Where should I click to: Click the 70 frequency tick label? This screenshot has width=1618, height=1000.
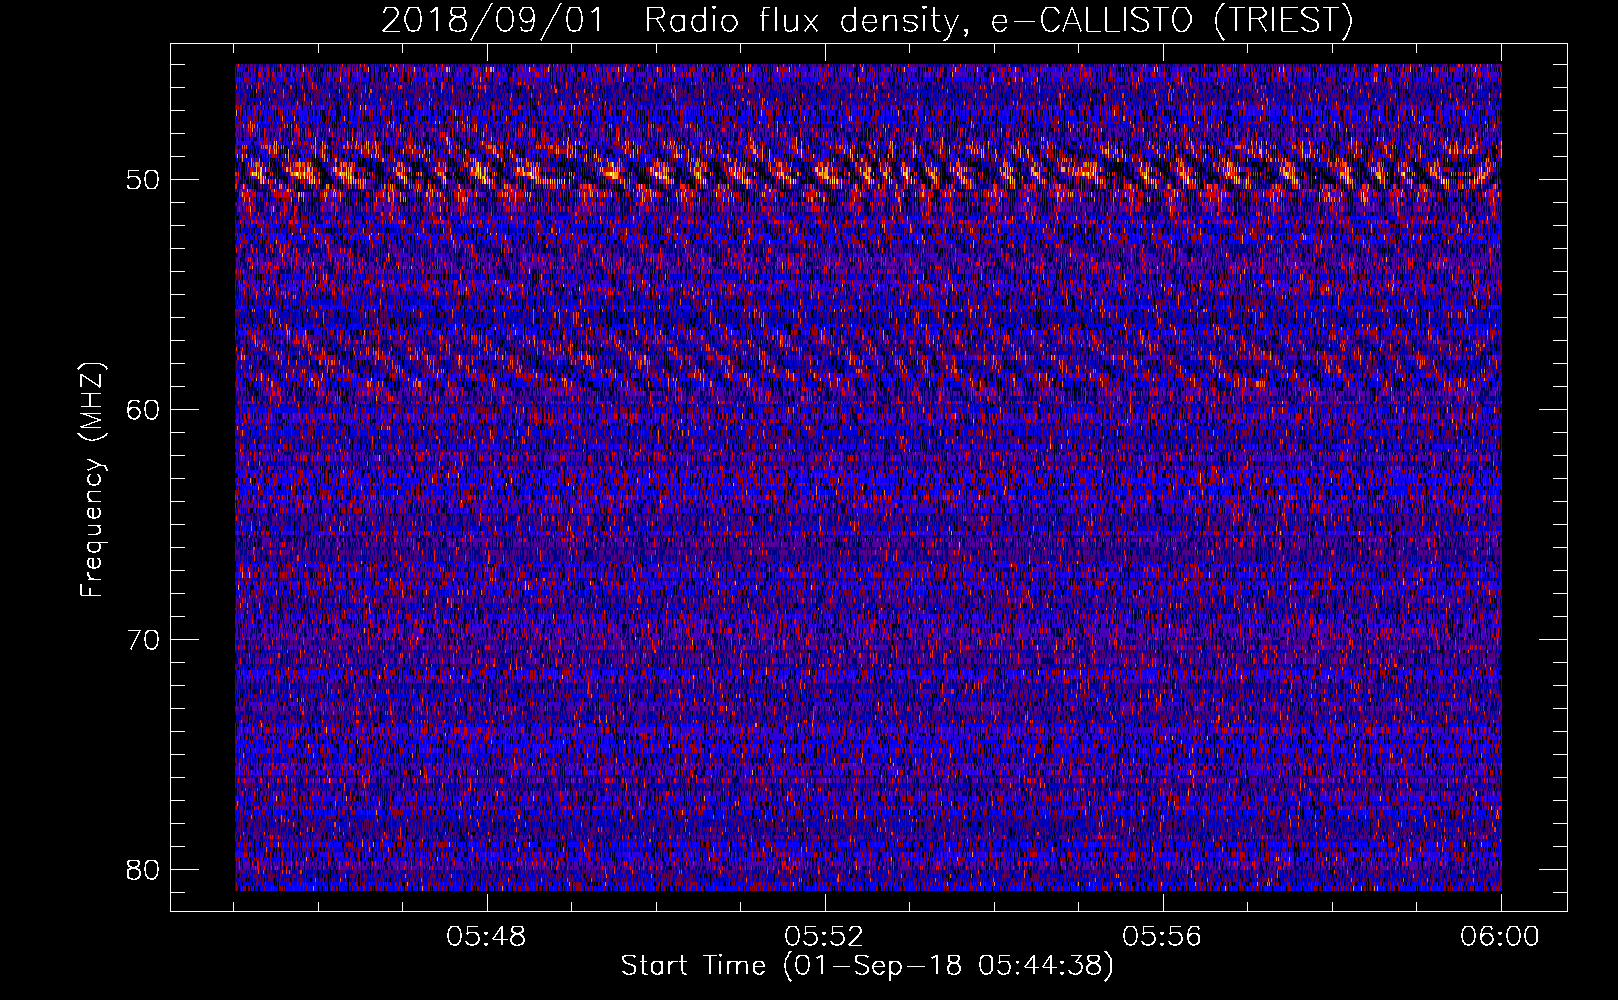point(144,640)
